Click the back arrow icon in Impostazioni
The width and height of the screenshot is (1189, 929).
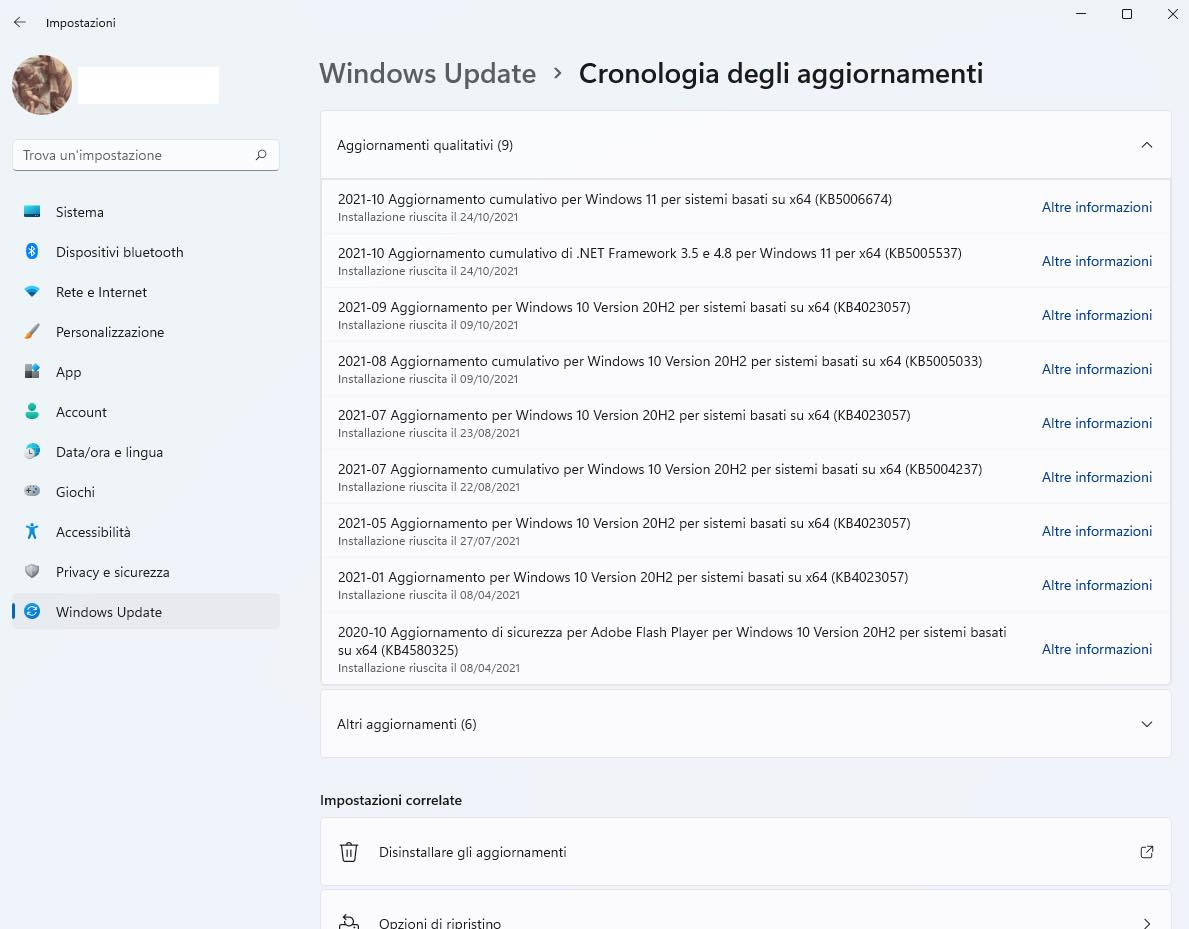[x=20, y=23]
